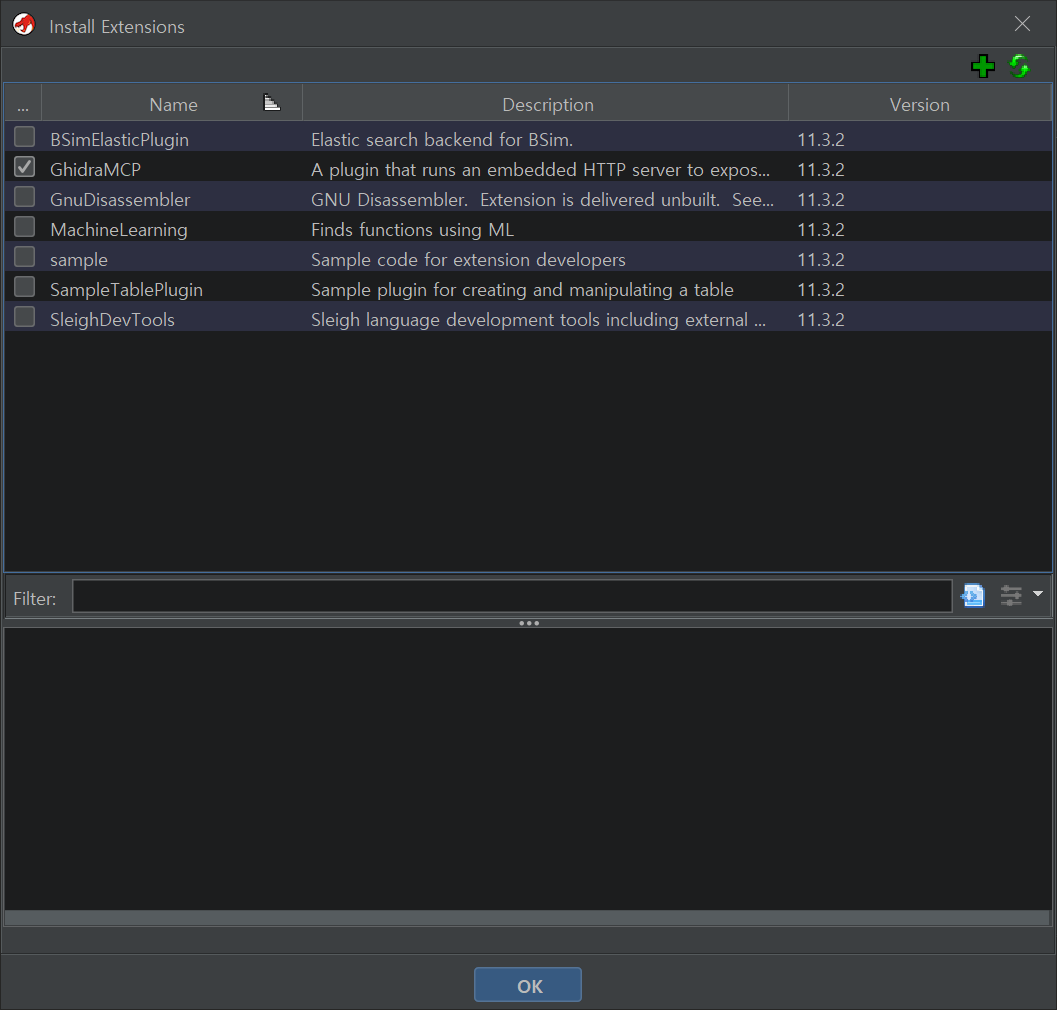Close the Install Extensions dialog
Viewport: 1057px width, 1010px height.
coord(1022,24)
